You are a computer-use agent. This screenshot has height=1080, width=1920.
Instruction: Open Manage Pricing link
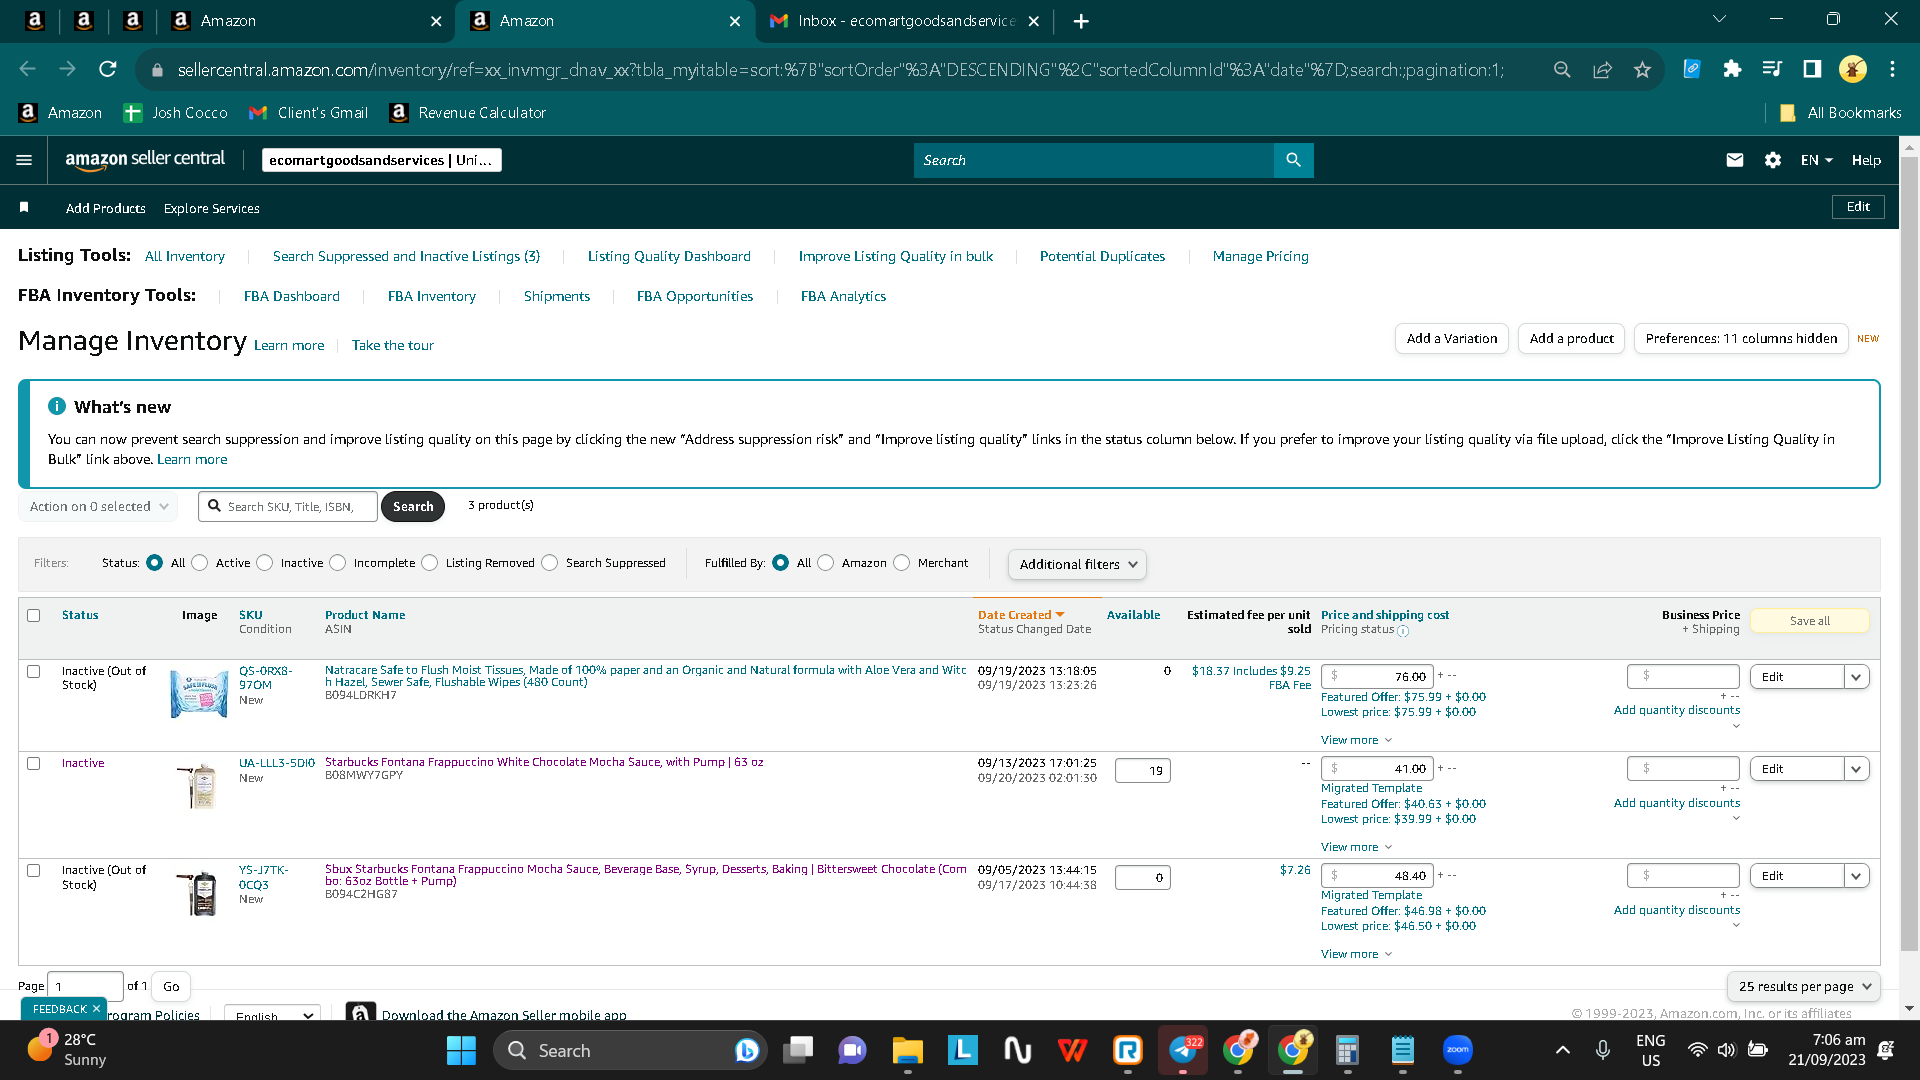tap(1260, 256)
